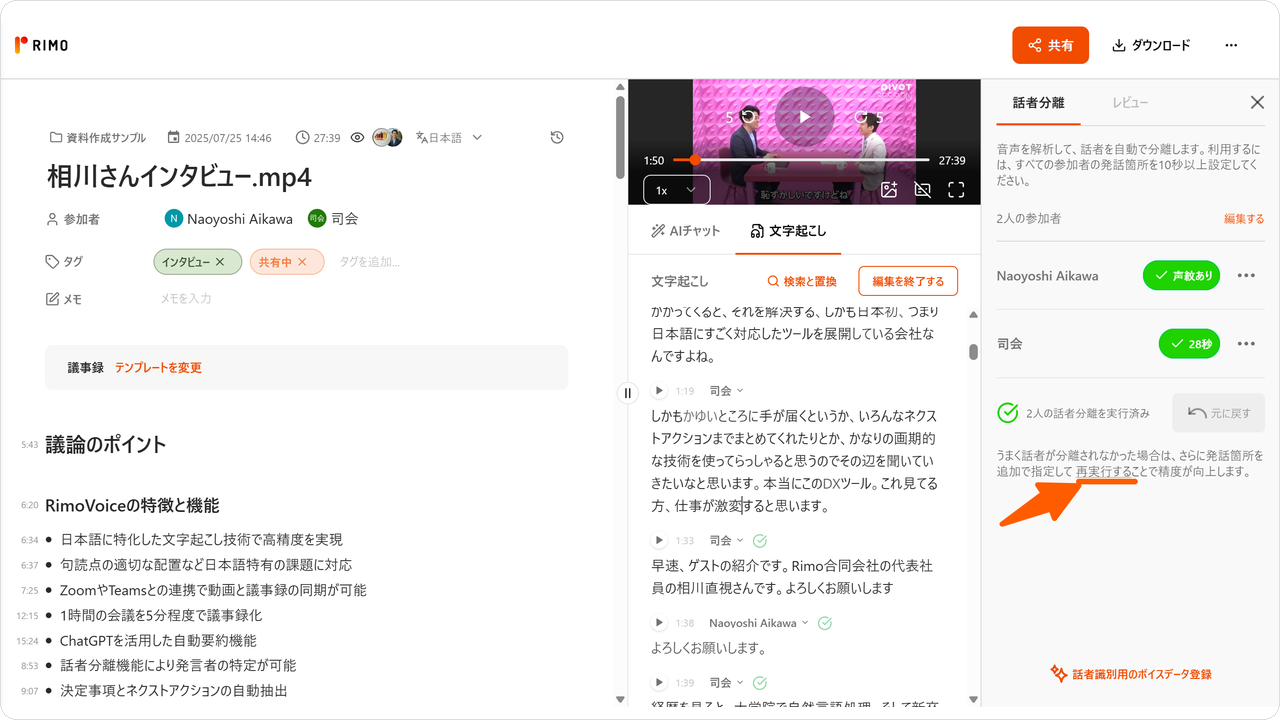This screenshot has height=720, width=1280.
Task: Click 編集する to edit participants
Action: tap(1244, 218)
